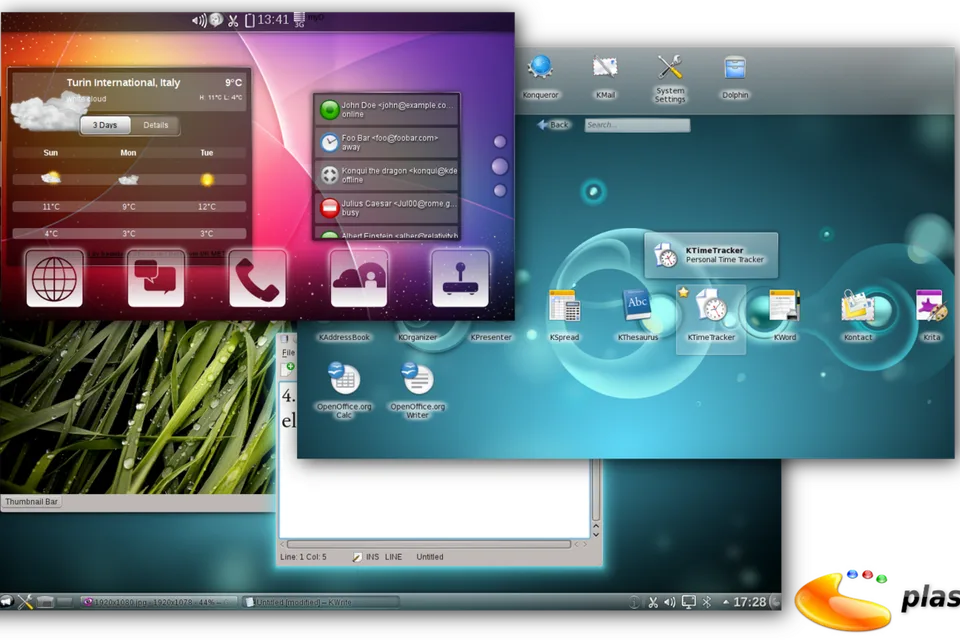Switch to 1920x1080.jpg taskbar entry
The width and height of the screenshot is (960, 640).
click(159, 602)
